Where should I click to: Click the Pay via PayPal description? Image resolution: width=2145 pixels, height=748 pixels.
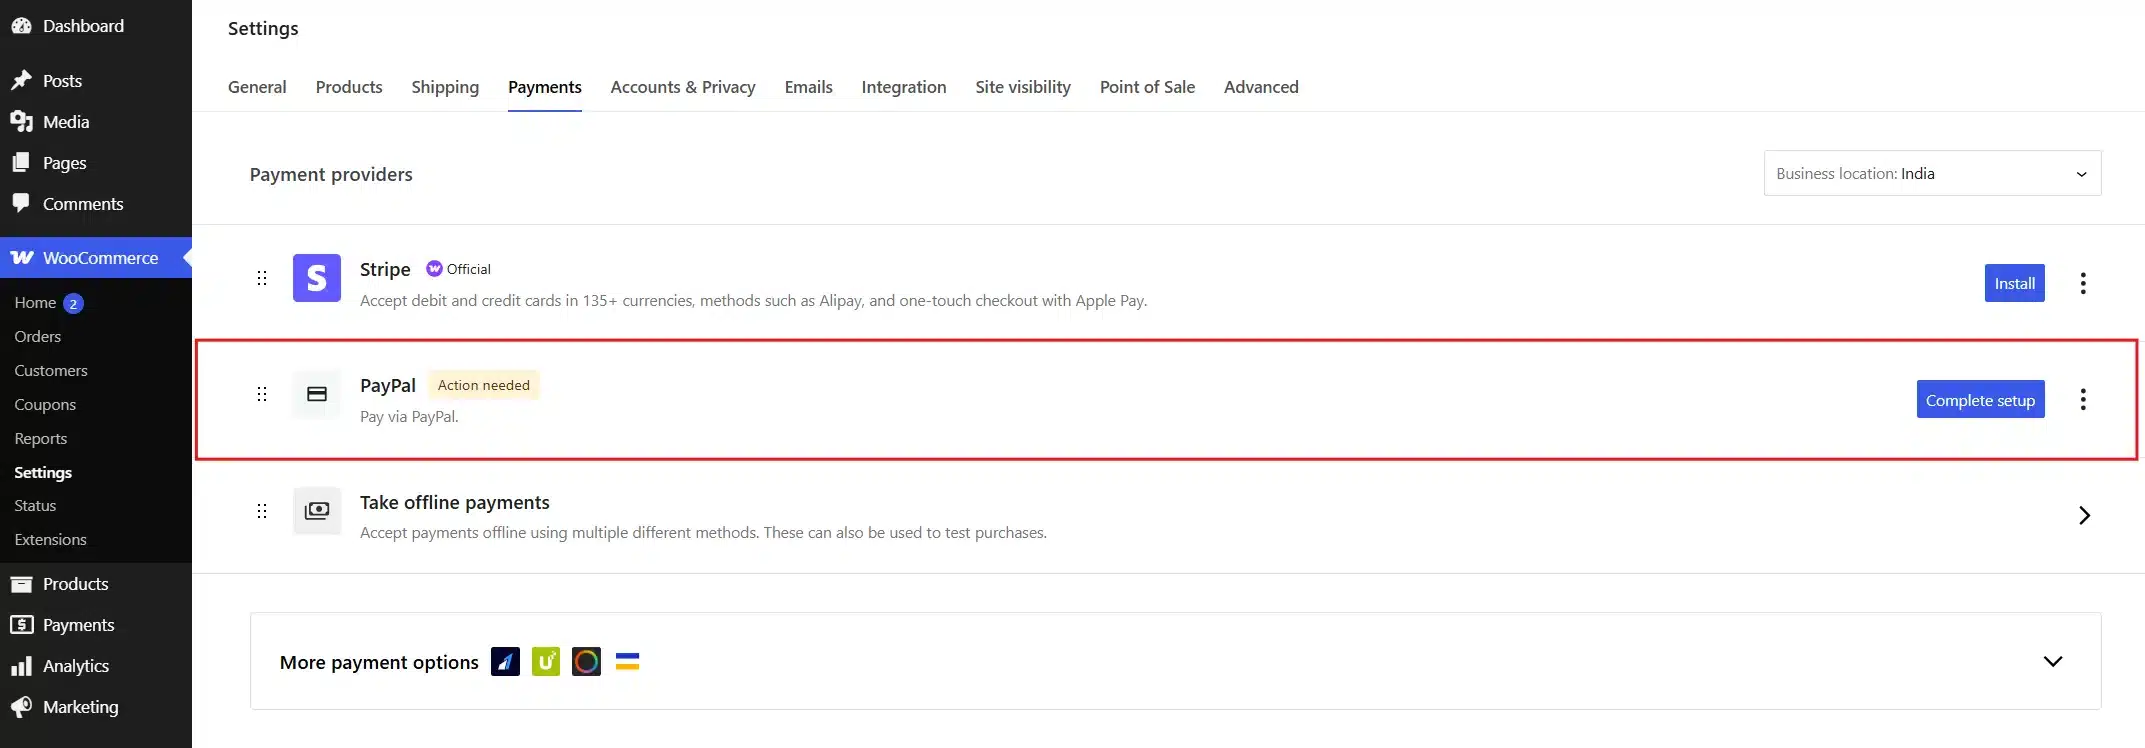409,416
